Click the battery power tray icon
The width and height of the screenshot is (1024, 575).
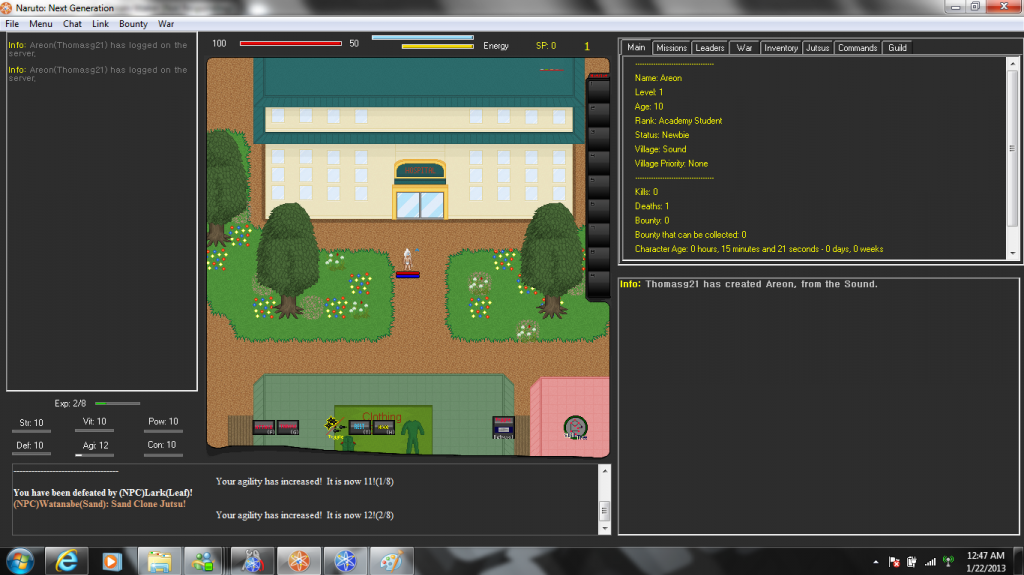[912, 562]
